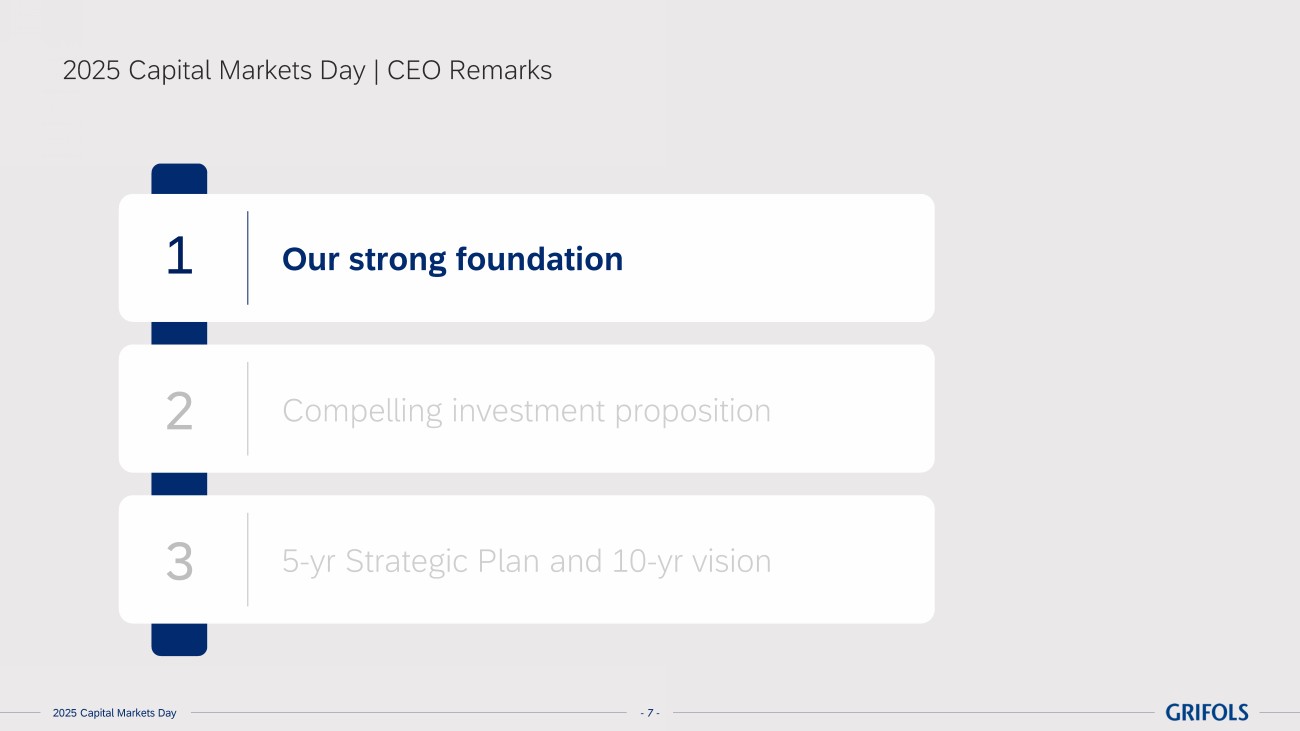Click the vertical divider in card 1

click(x=247, y=257)
